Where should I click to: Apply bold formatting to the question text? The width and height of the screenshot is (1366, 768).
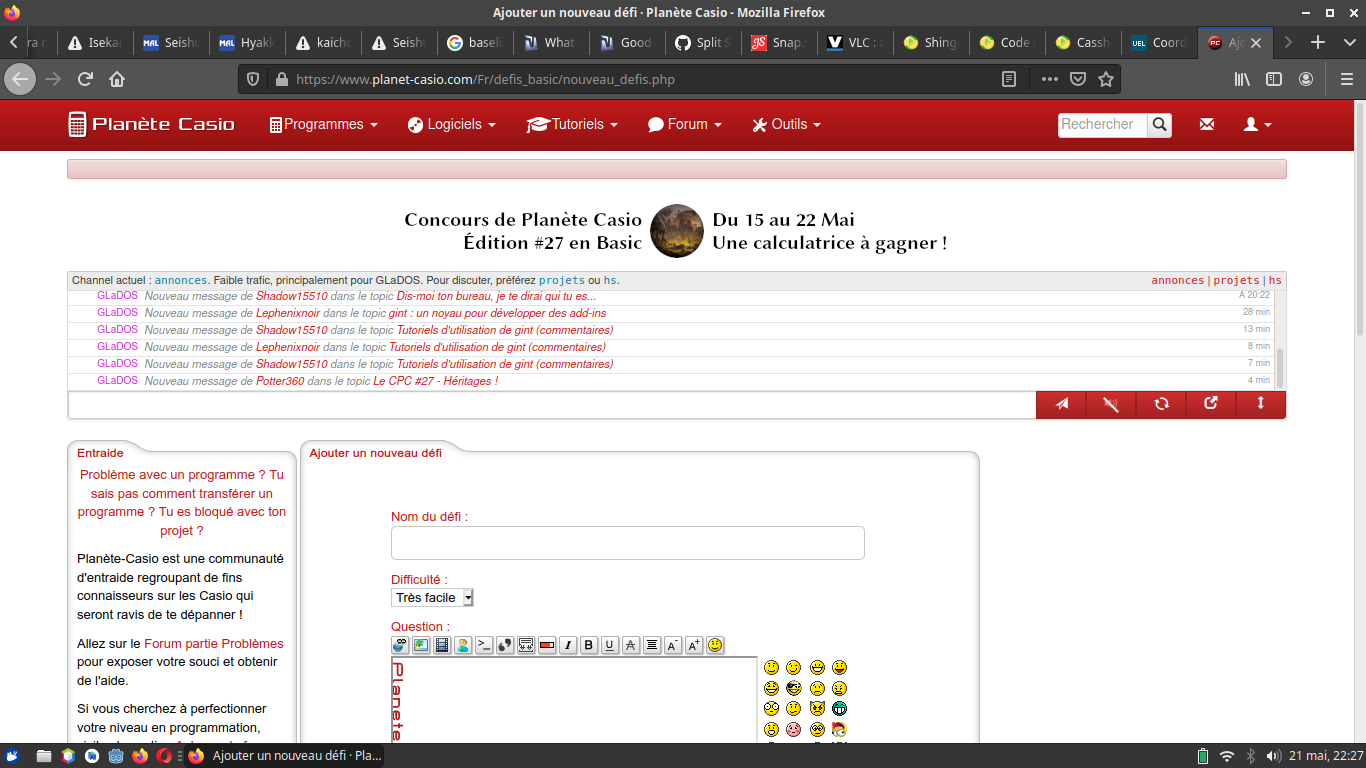click(x=589, y=645)
